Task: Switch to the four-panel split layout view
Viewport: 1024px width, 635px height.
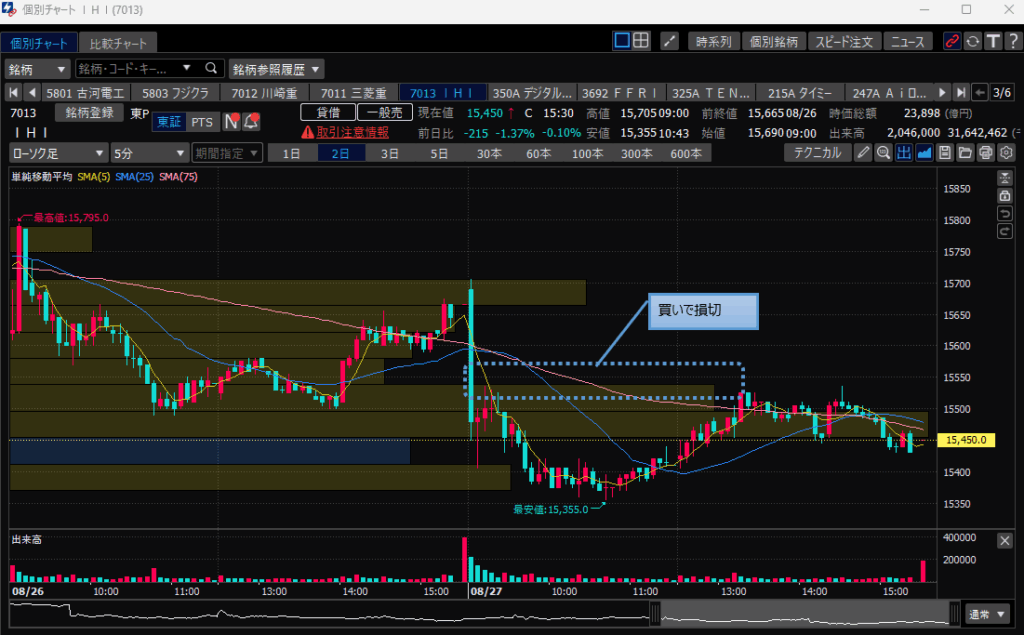Action: click(x=641, y=41)
